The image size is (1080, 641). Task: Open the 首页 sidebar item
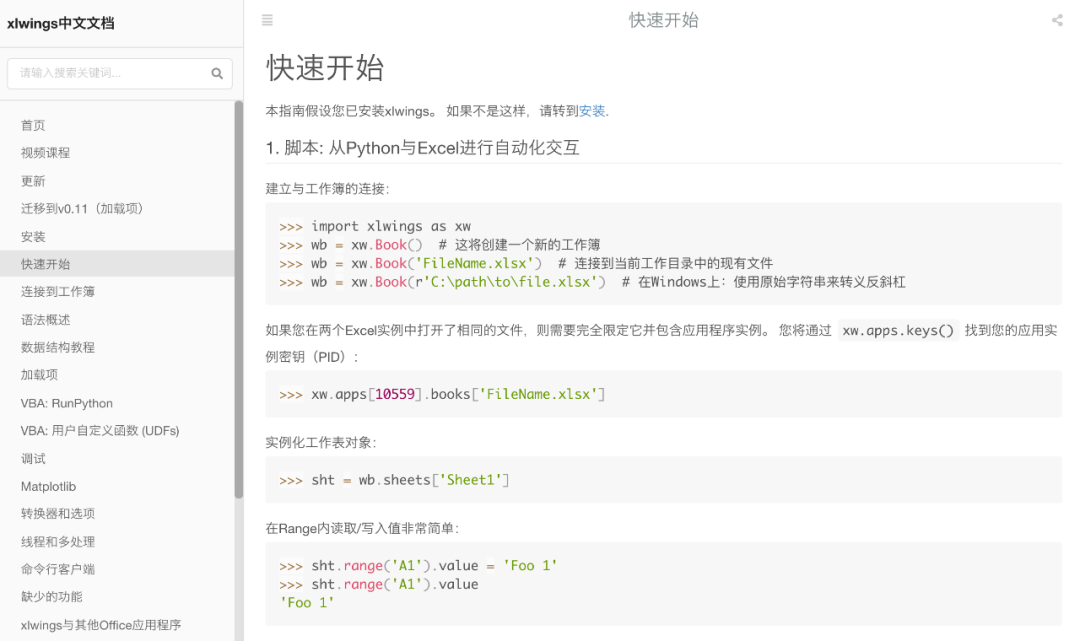[x=33, y=125]
